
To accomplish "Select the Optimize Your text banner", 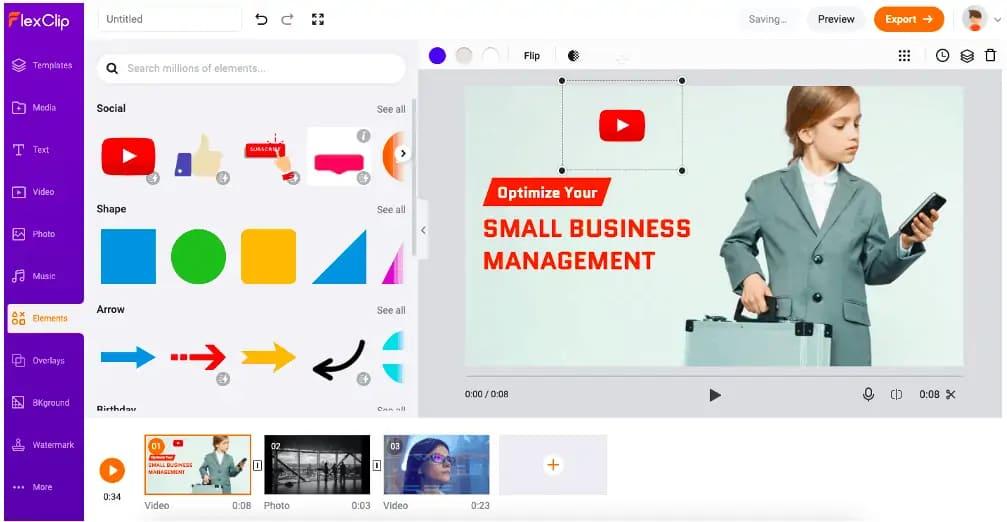I will click(547, 192).
